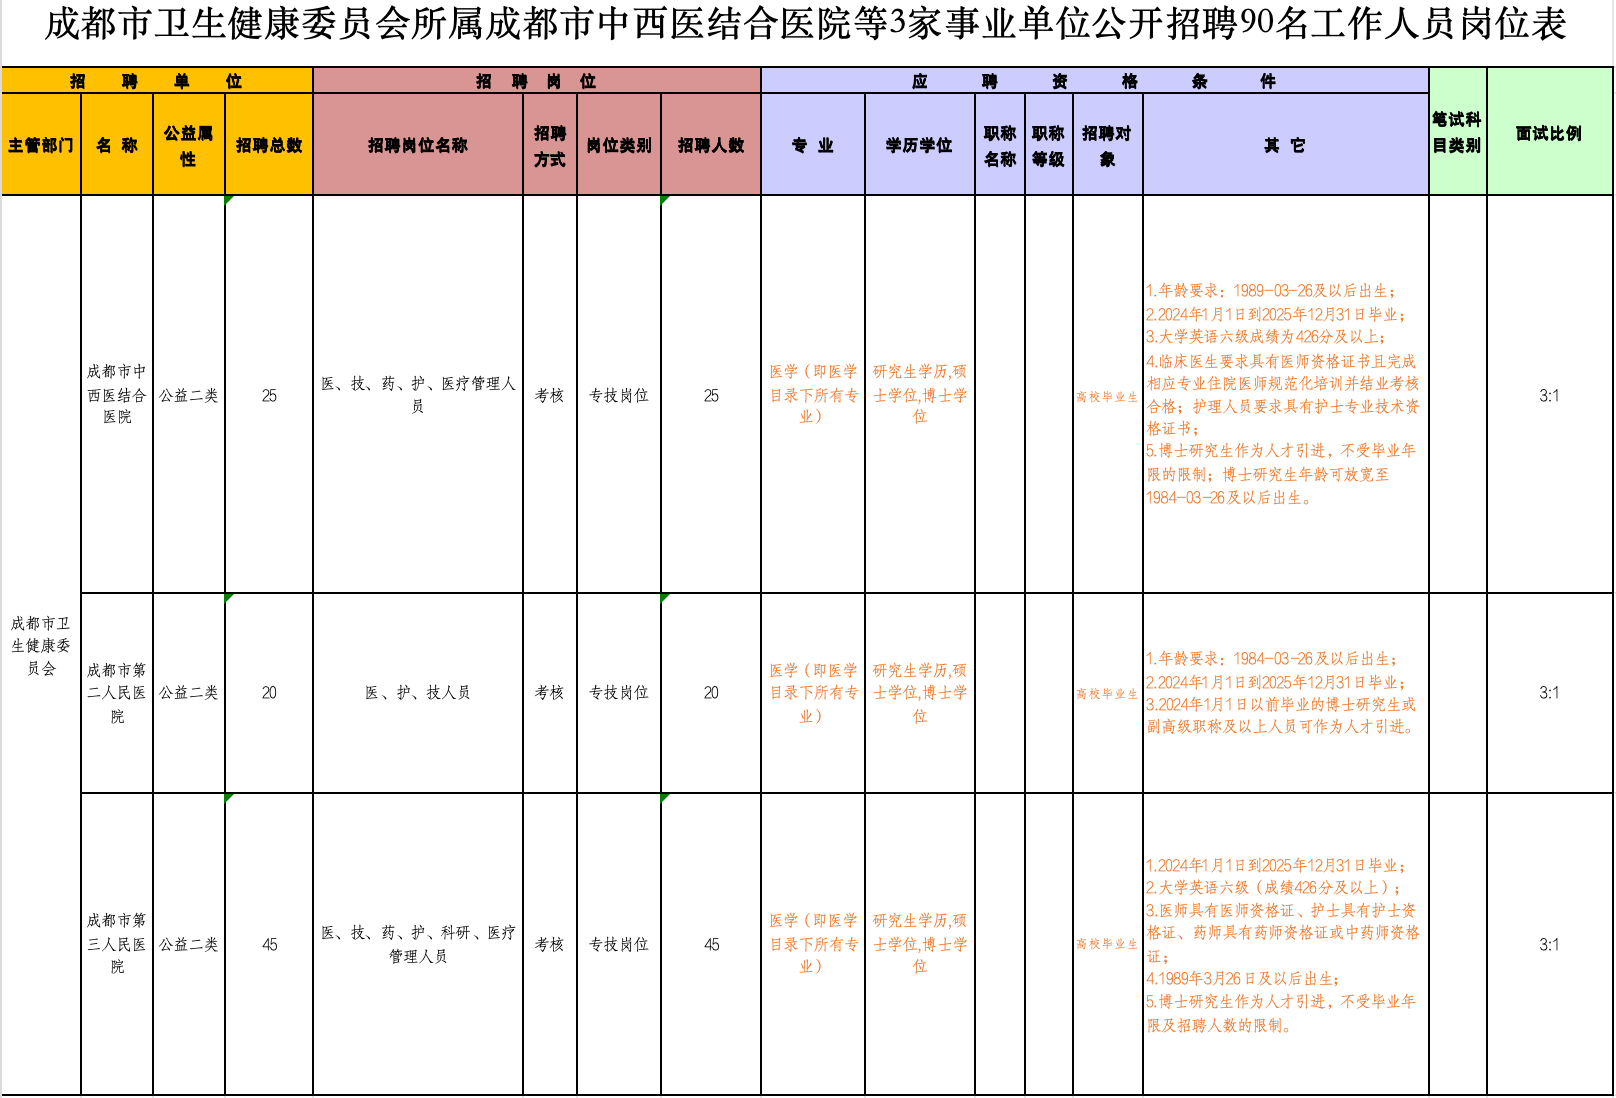Viewport: 1616px width, 1098px height.
Task: Select the 应聘资格条件 group header
Action: [1094, 81]
